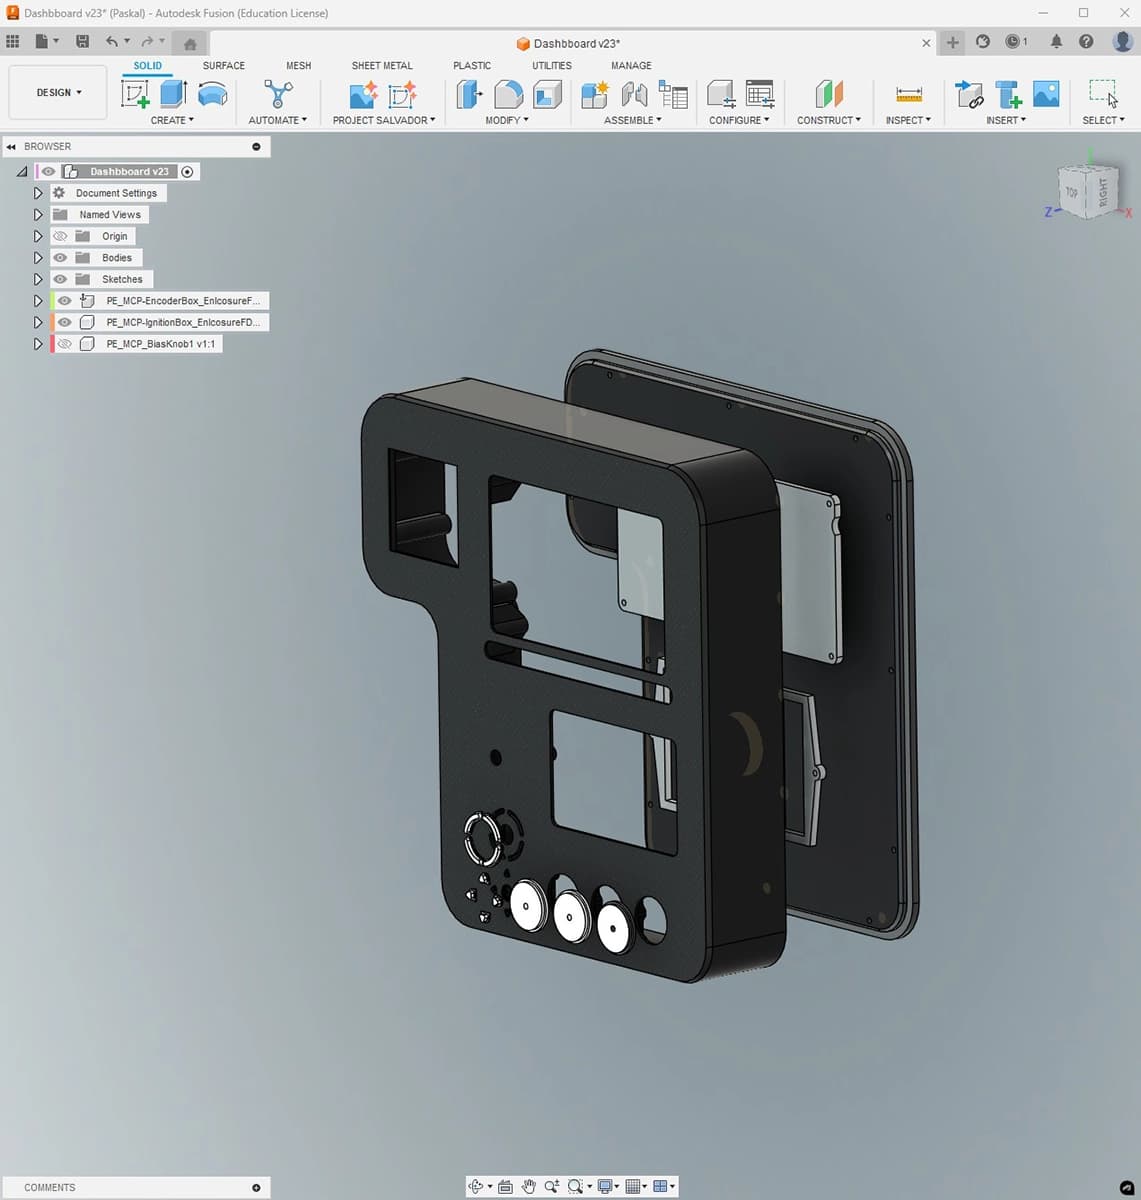Screen dimensions: 1141x1200
Task: Expand the Sketches folder in the browser
Action: tap(38, 279)
